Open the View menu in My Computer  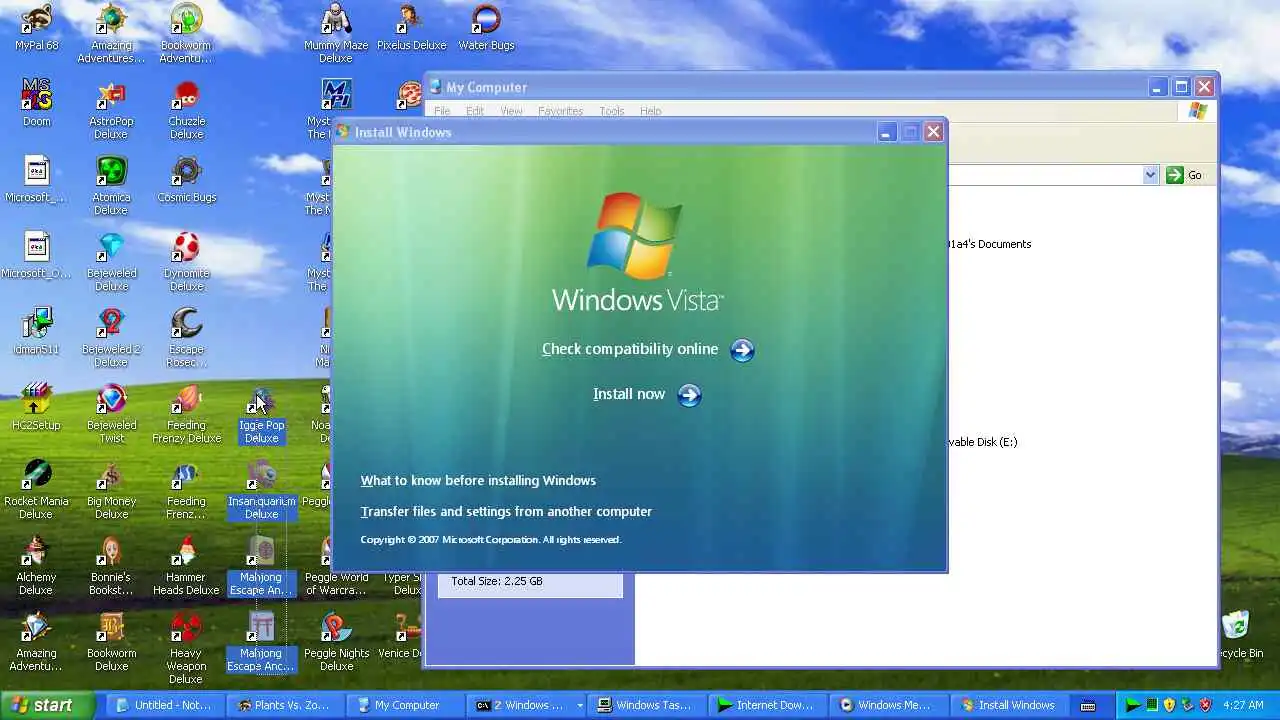(x=511, y=111)
